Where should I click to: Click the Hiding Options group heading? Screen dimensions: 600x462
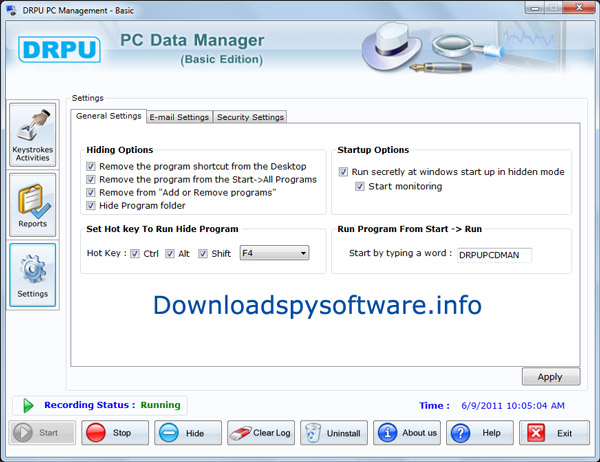pos(120,150)
